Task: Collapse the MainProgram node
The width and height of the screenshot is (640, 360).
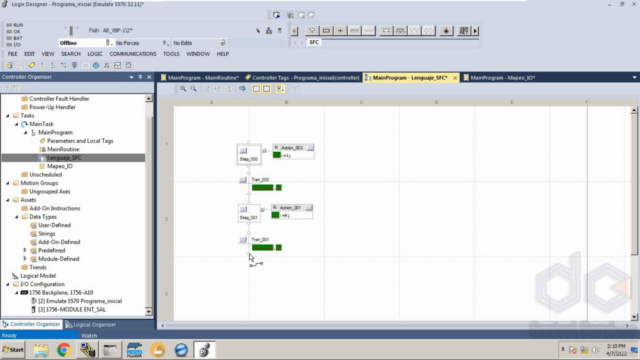Action: click(25, 133)
